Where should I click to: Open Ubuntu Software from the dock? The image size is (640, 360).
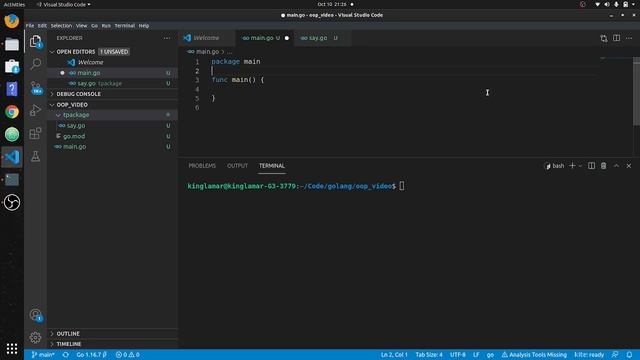click(11, 67)
